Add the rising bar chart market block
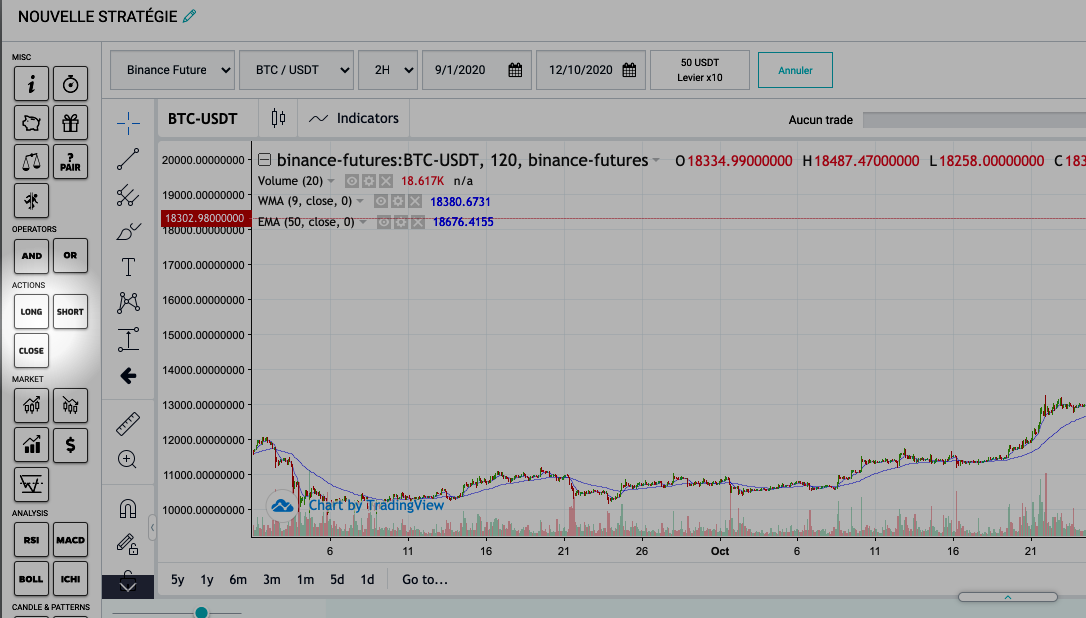This screenshot has width=1086, height=618. click(x=31, y=445)
